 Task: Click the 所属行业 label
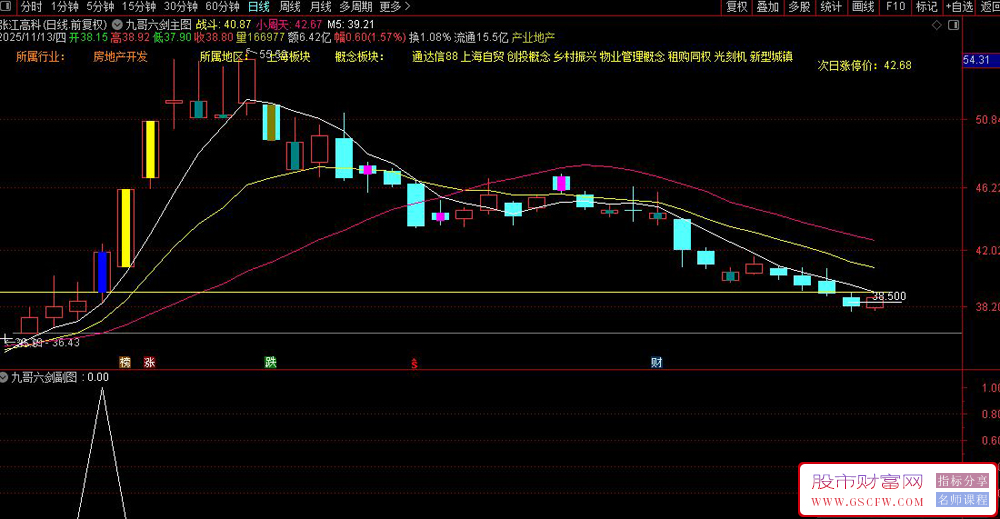(40, 57)
